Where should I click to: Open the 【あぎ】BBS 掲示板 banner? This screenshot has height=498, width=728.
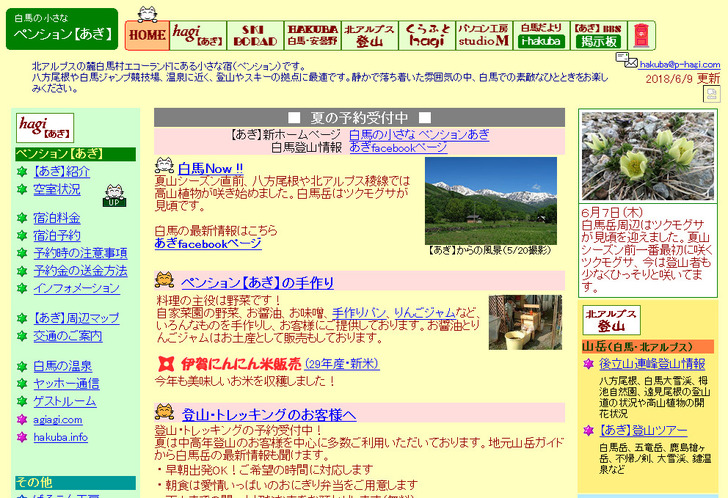click(x=598, y=35)
